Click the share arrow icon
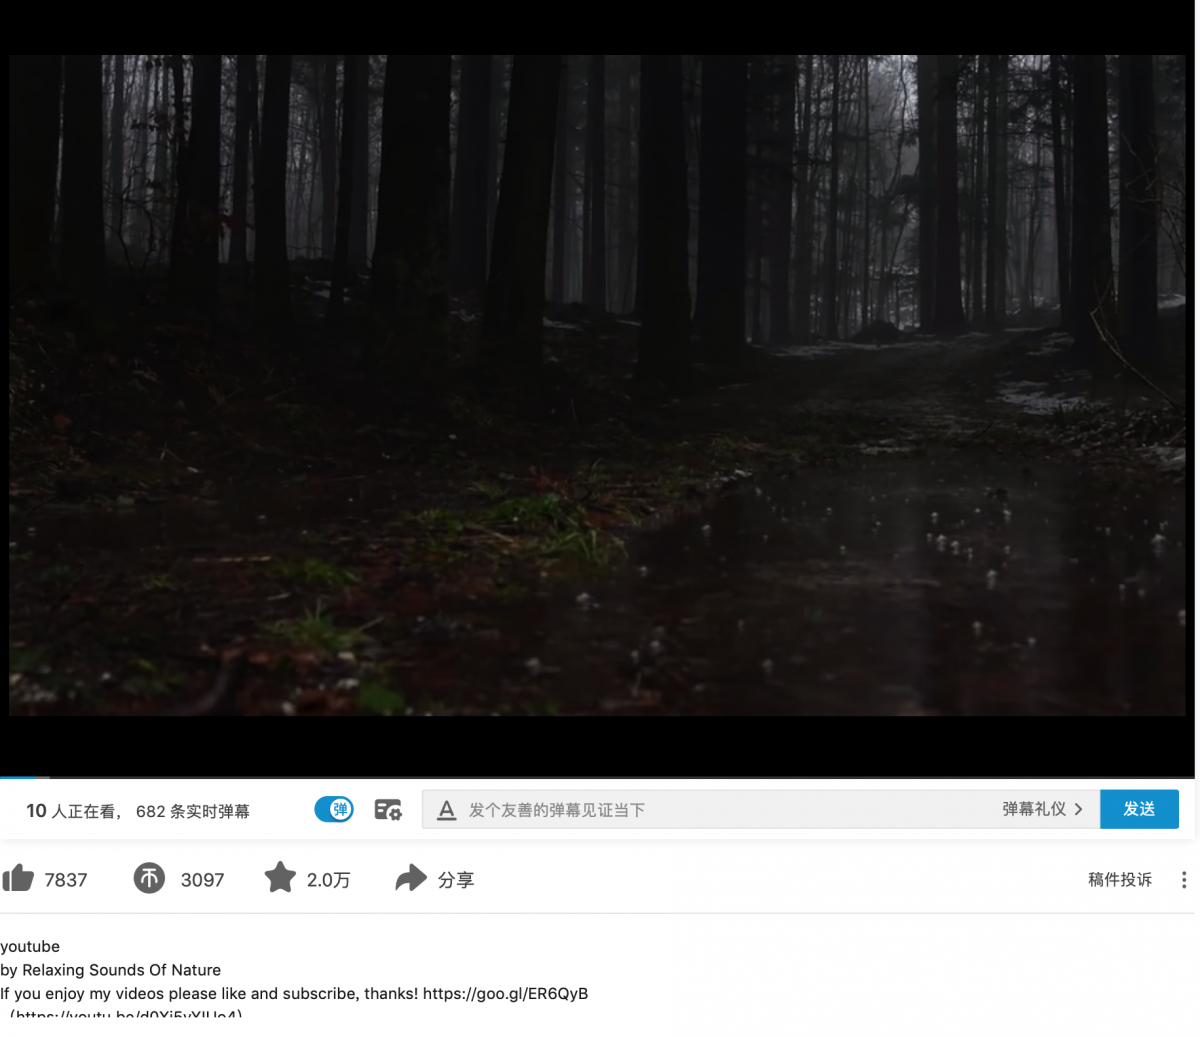Viewport: 1200px width, 1037px height. tap(410, 879)
